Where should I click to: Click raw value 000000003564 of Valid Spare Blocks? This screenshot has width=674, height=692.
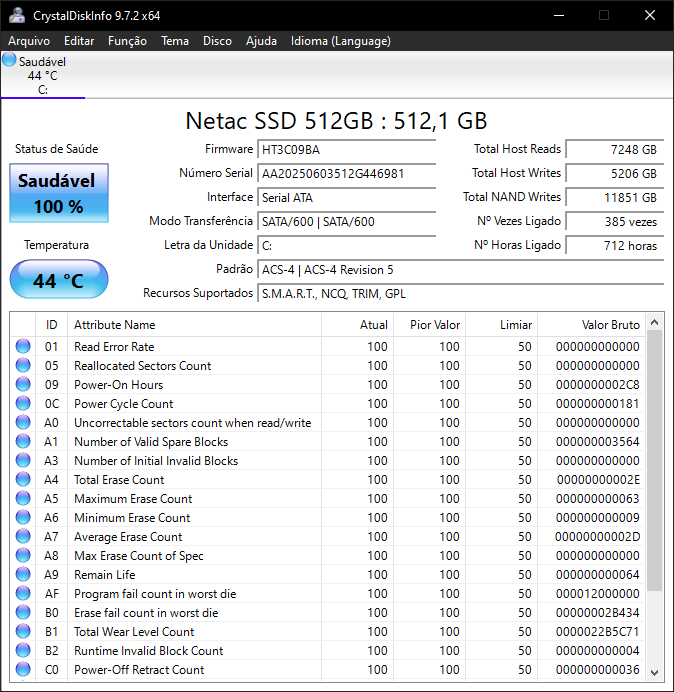597,442
